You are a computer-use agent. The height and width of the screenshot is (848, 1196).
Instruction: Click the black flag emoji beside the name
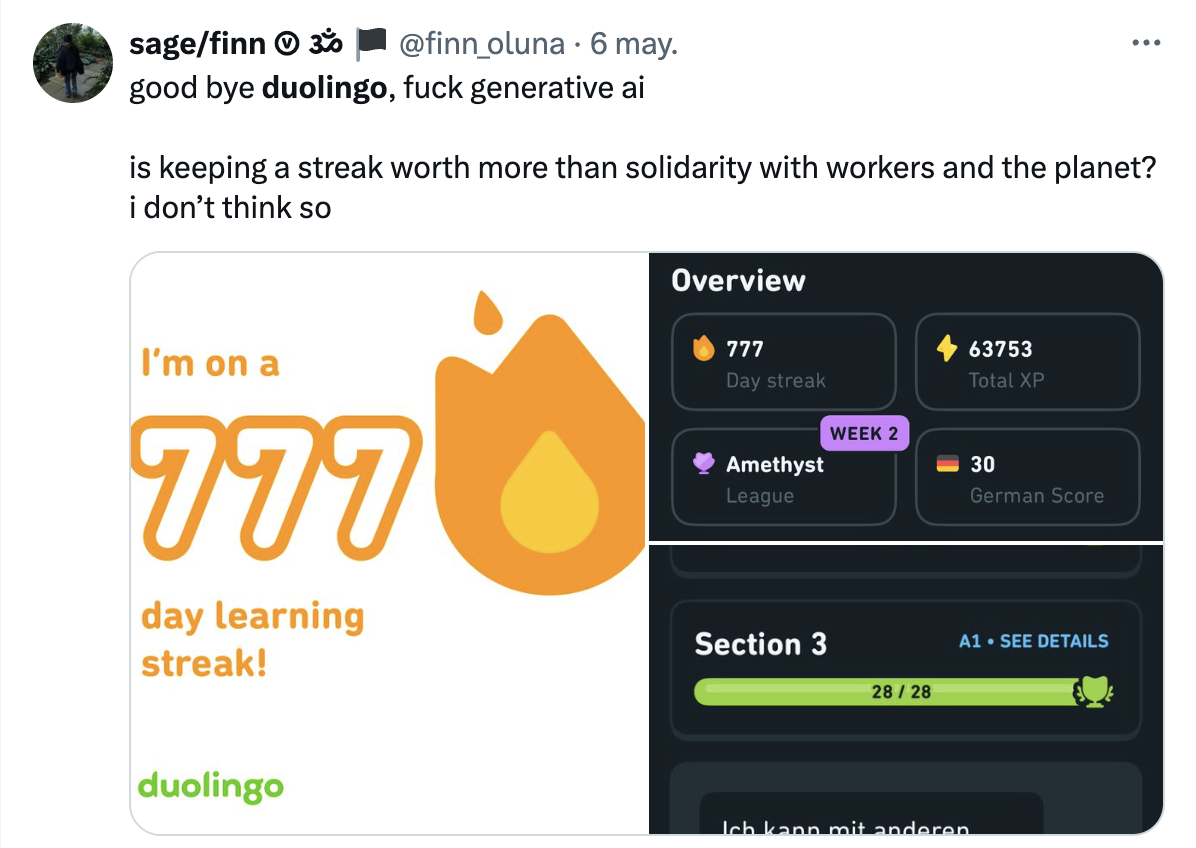pyautogui.click(x=371, y=44)
